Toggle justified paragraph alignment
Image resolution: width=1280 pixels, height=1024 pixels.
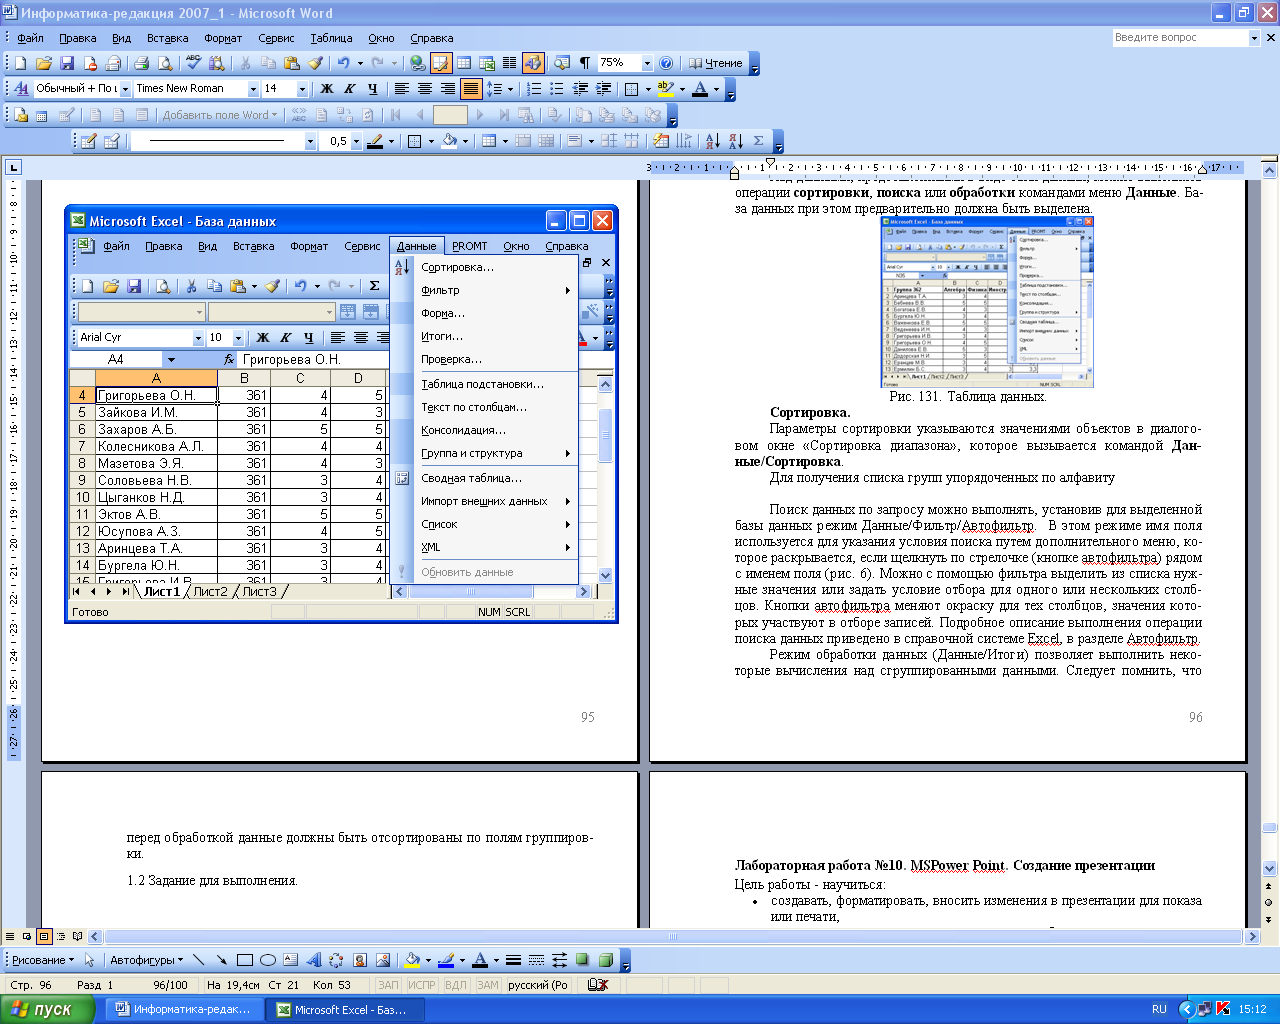coord(471,89)
